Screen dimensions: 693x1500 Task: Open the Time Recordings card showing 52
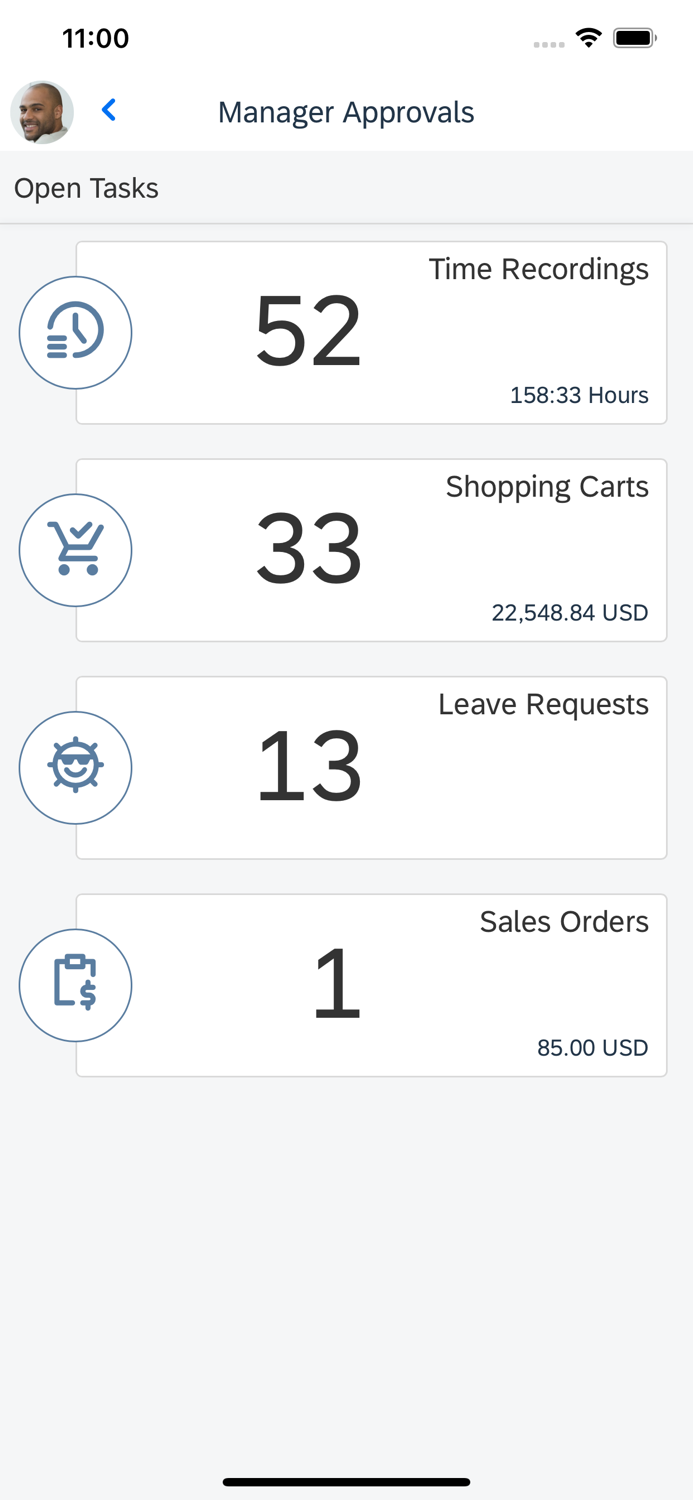(x=371, y=331)
